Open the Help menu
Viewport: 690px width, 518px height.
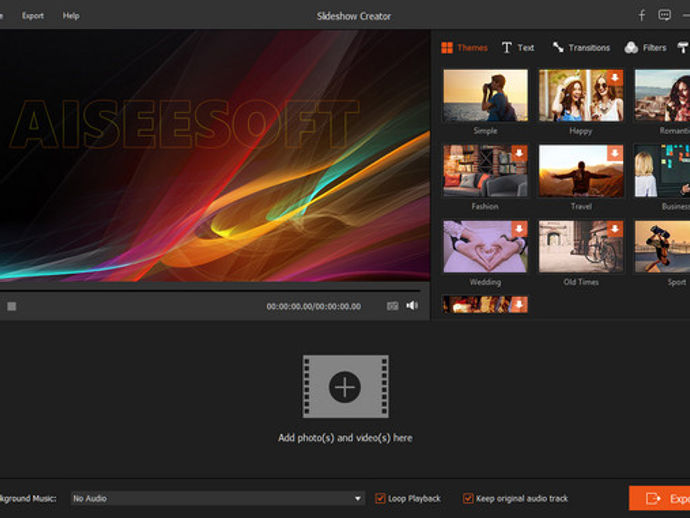(71, 16)
